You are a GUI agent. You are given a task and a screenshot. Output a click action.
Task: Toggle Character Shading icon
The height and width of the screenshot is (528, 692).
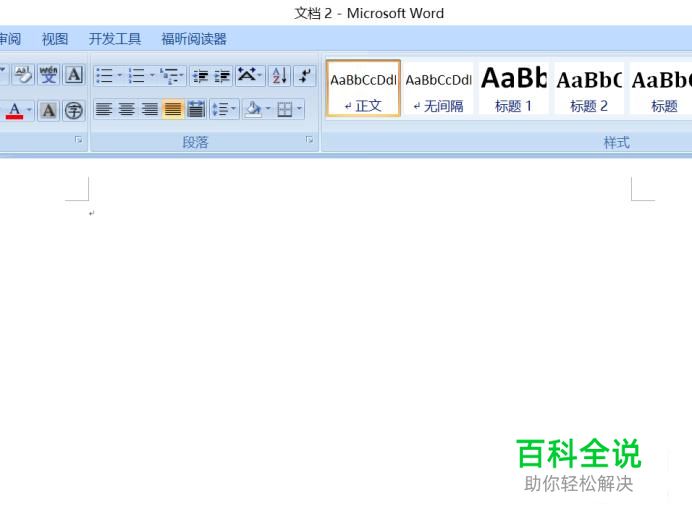(49, 110)
